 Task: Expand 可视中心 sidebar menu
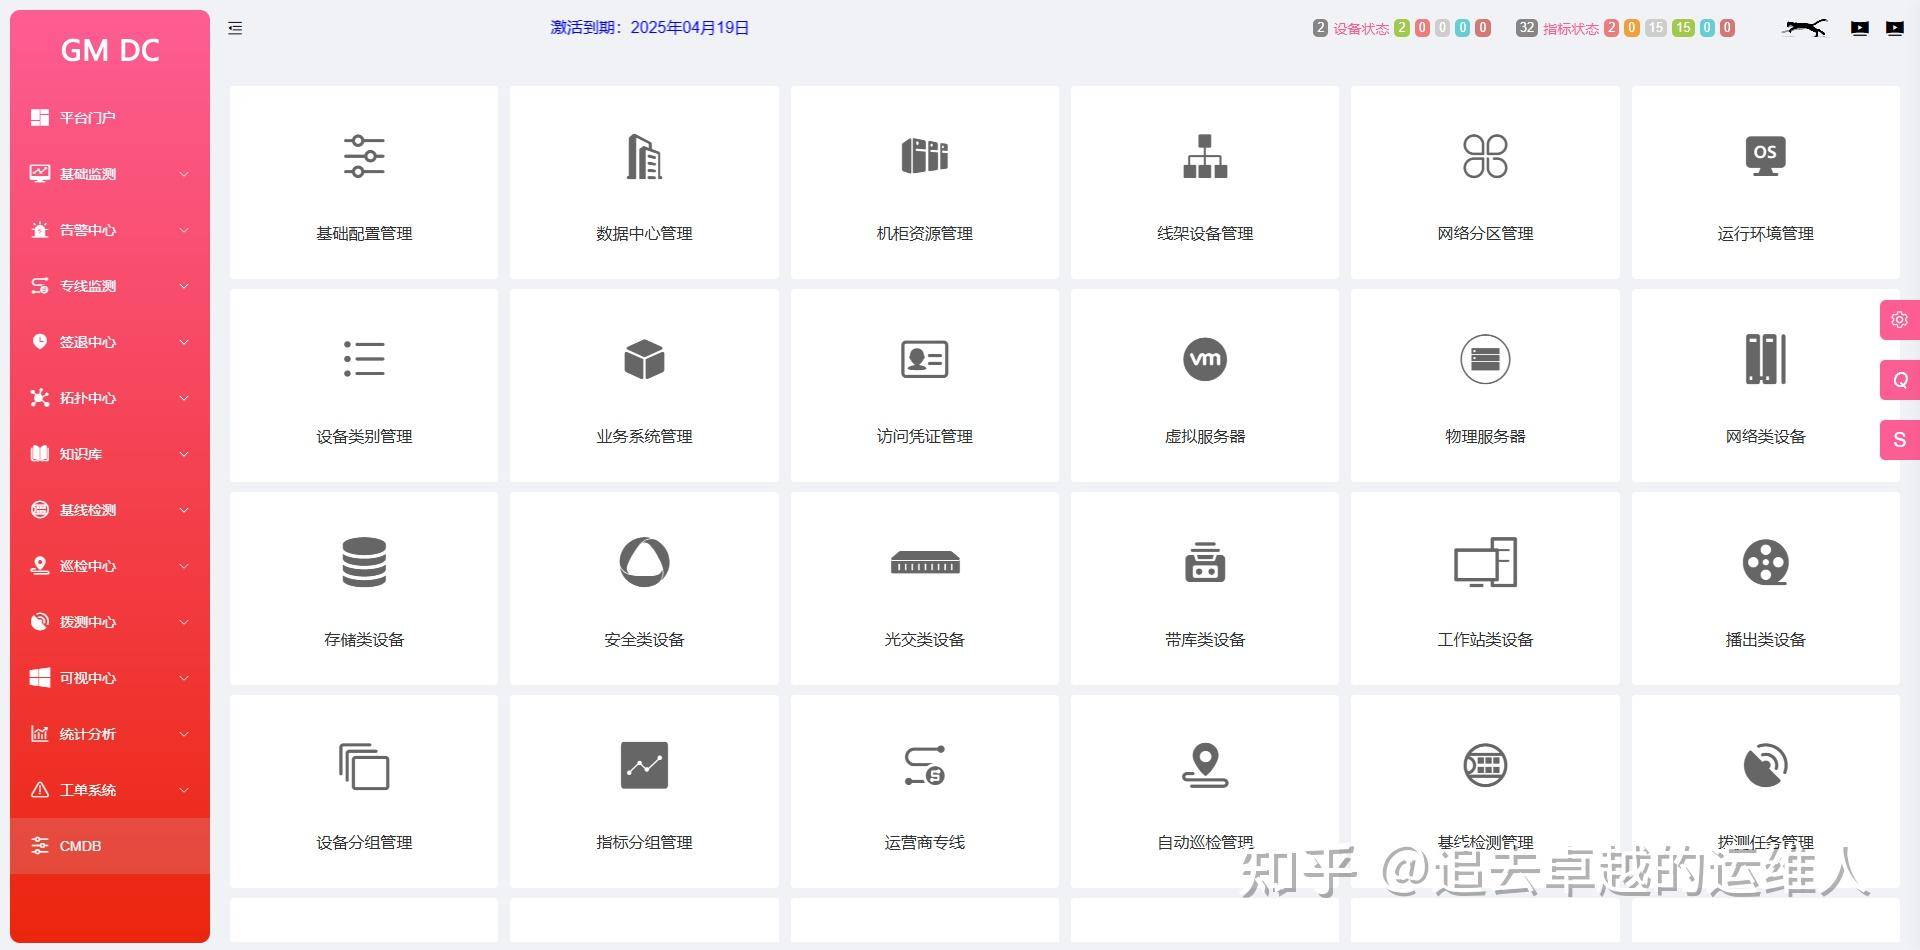pyautogui.click(x=110, y=678)
